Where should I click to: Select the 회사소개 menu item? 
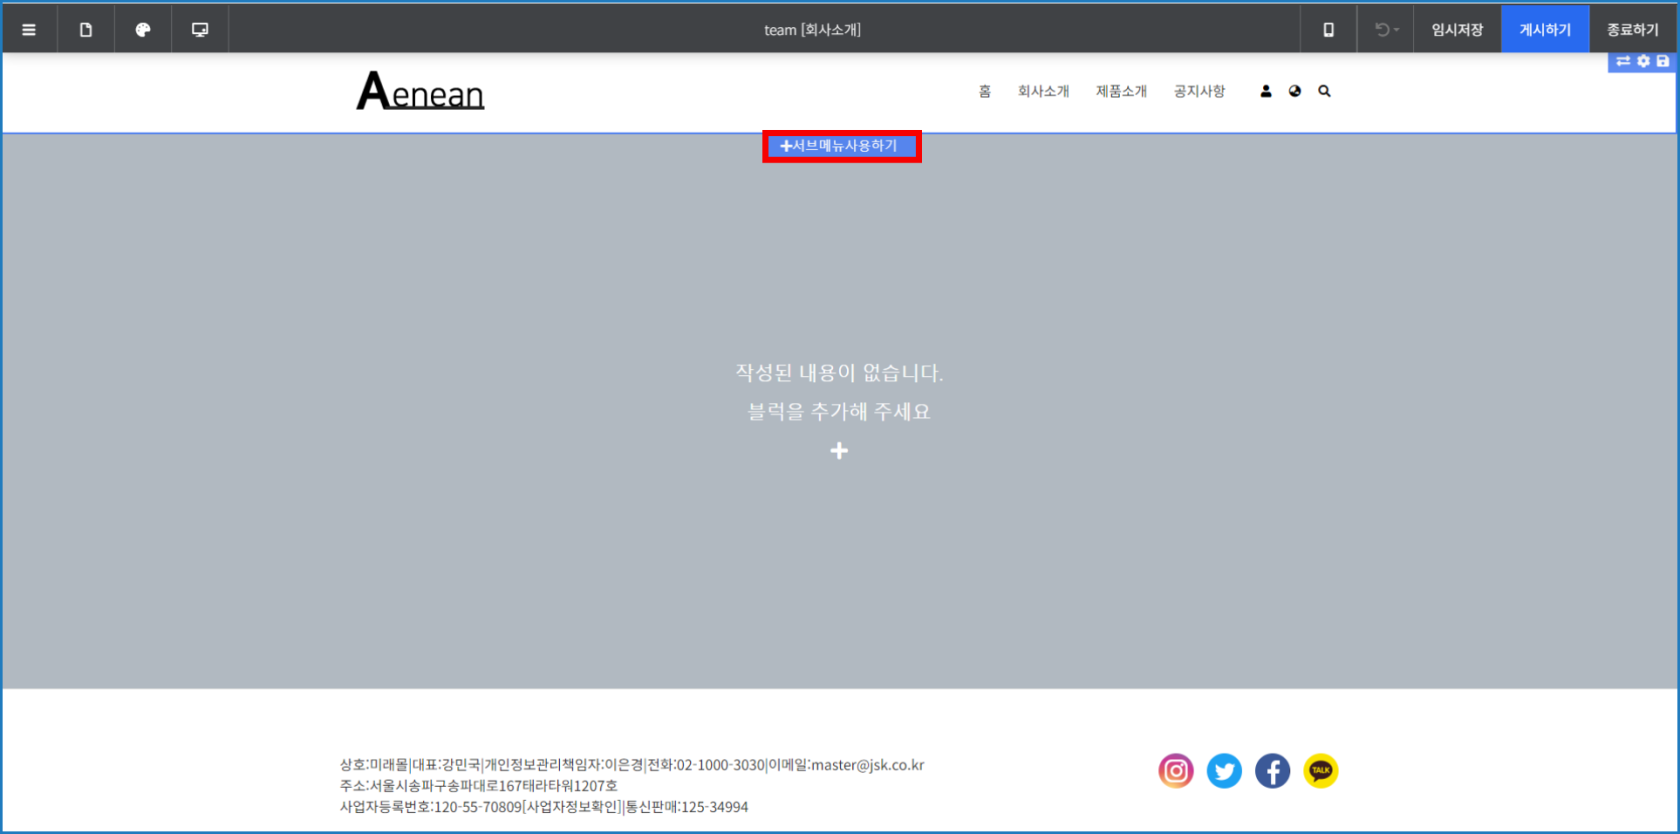[x=1043, y=91]
